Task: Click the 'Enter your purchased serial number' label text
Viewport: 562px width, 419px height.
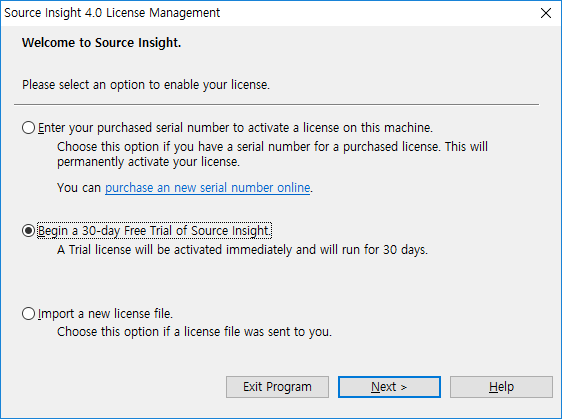Action: pos(235,128)
